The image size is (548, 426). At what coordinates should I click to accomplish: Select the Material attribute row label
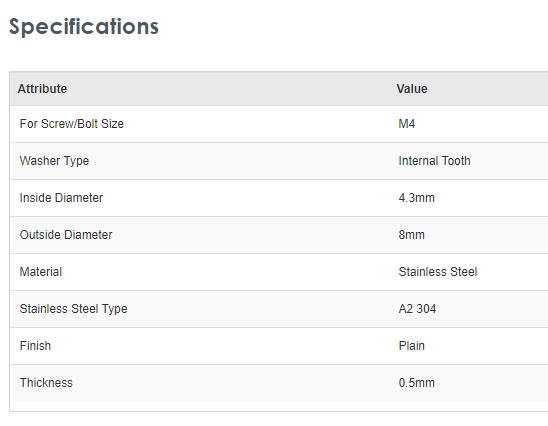[41, 272]
